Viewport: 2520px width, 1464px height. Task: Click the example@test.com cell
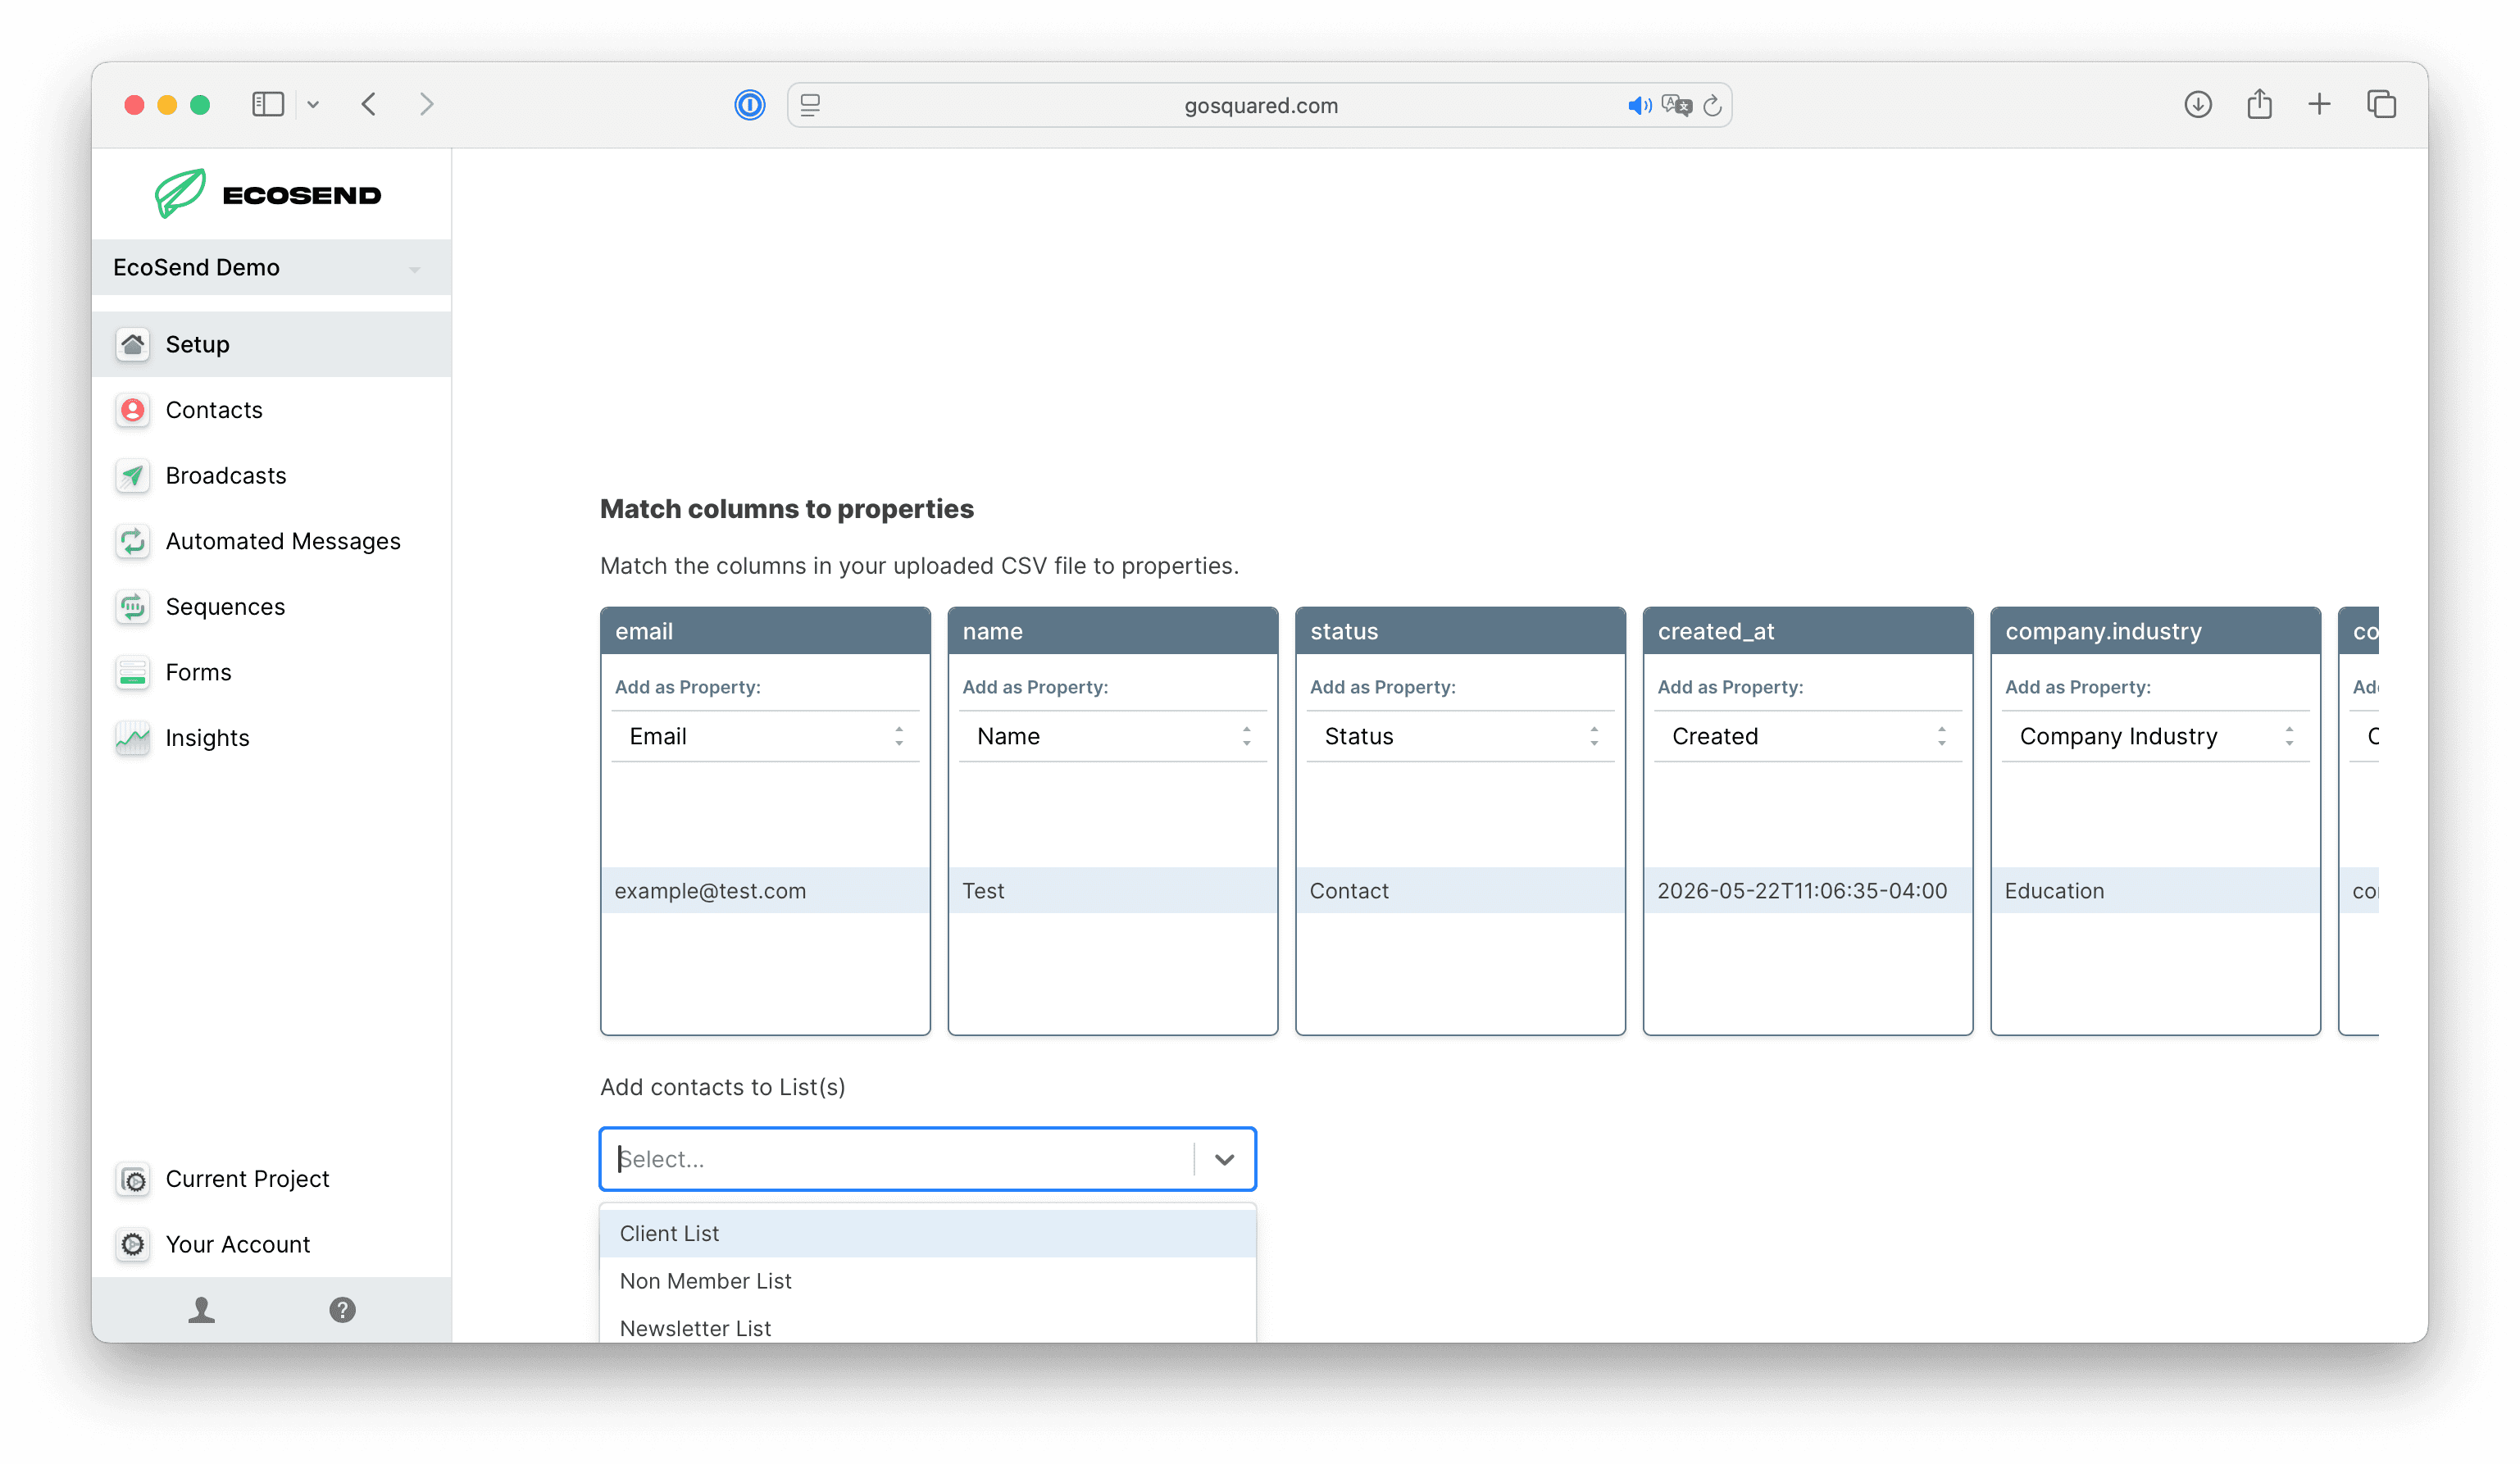tap(766, 891)
